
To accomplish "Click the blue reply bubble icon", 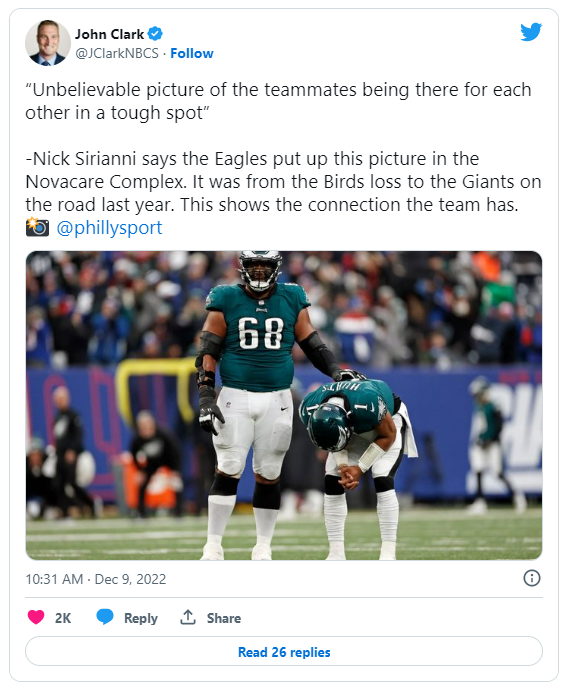I will click(105, 617).
